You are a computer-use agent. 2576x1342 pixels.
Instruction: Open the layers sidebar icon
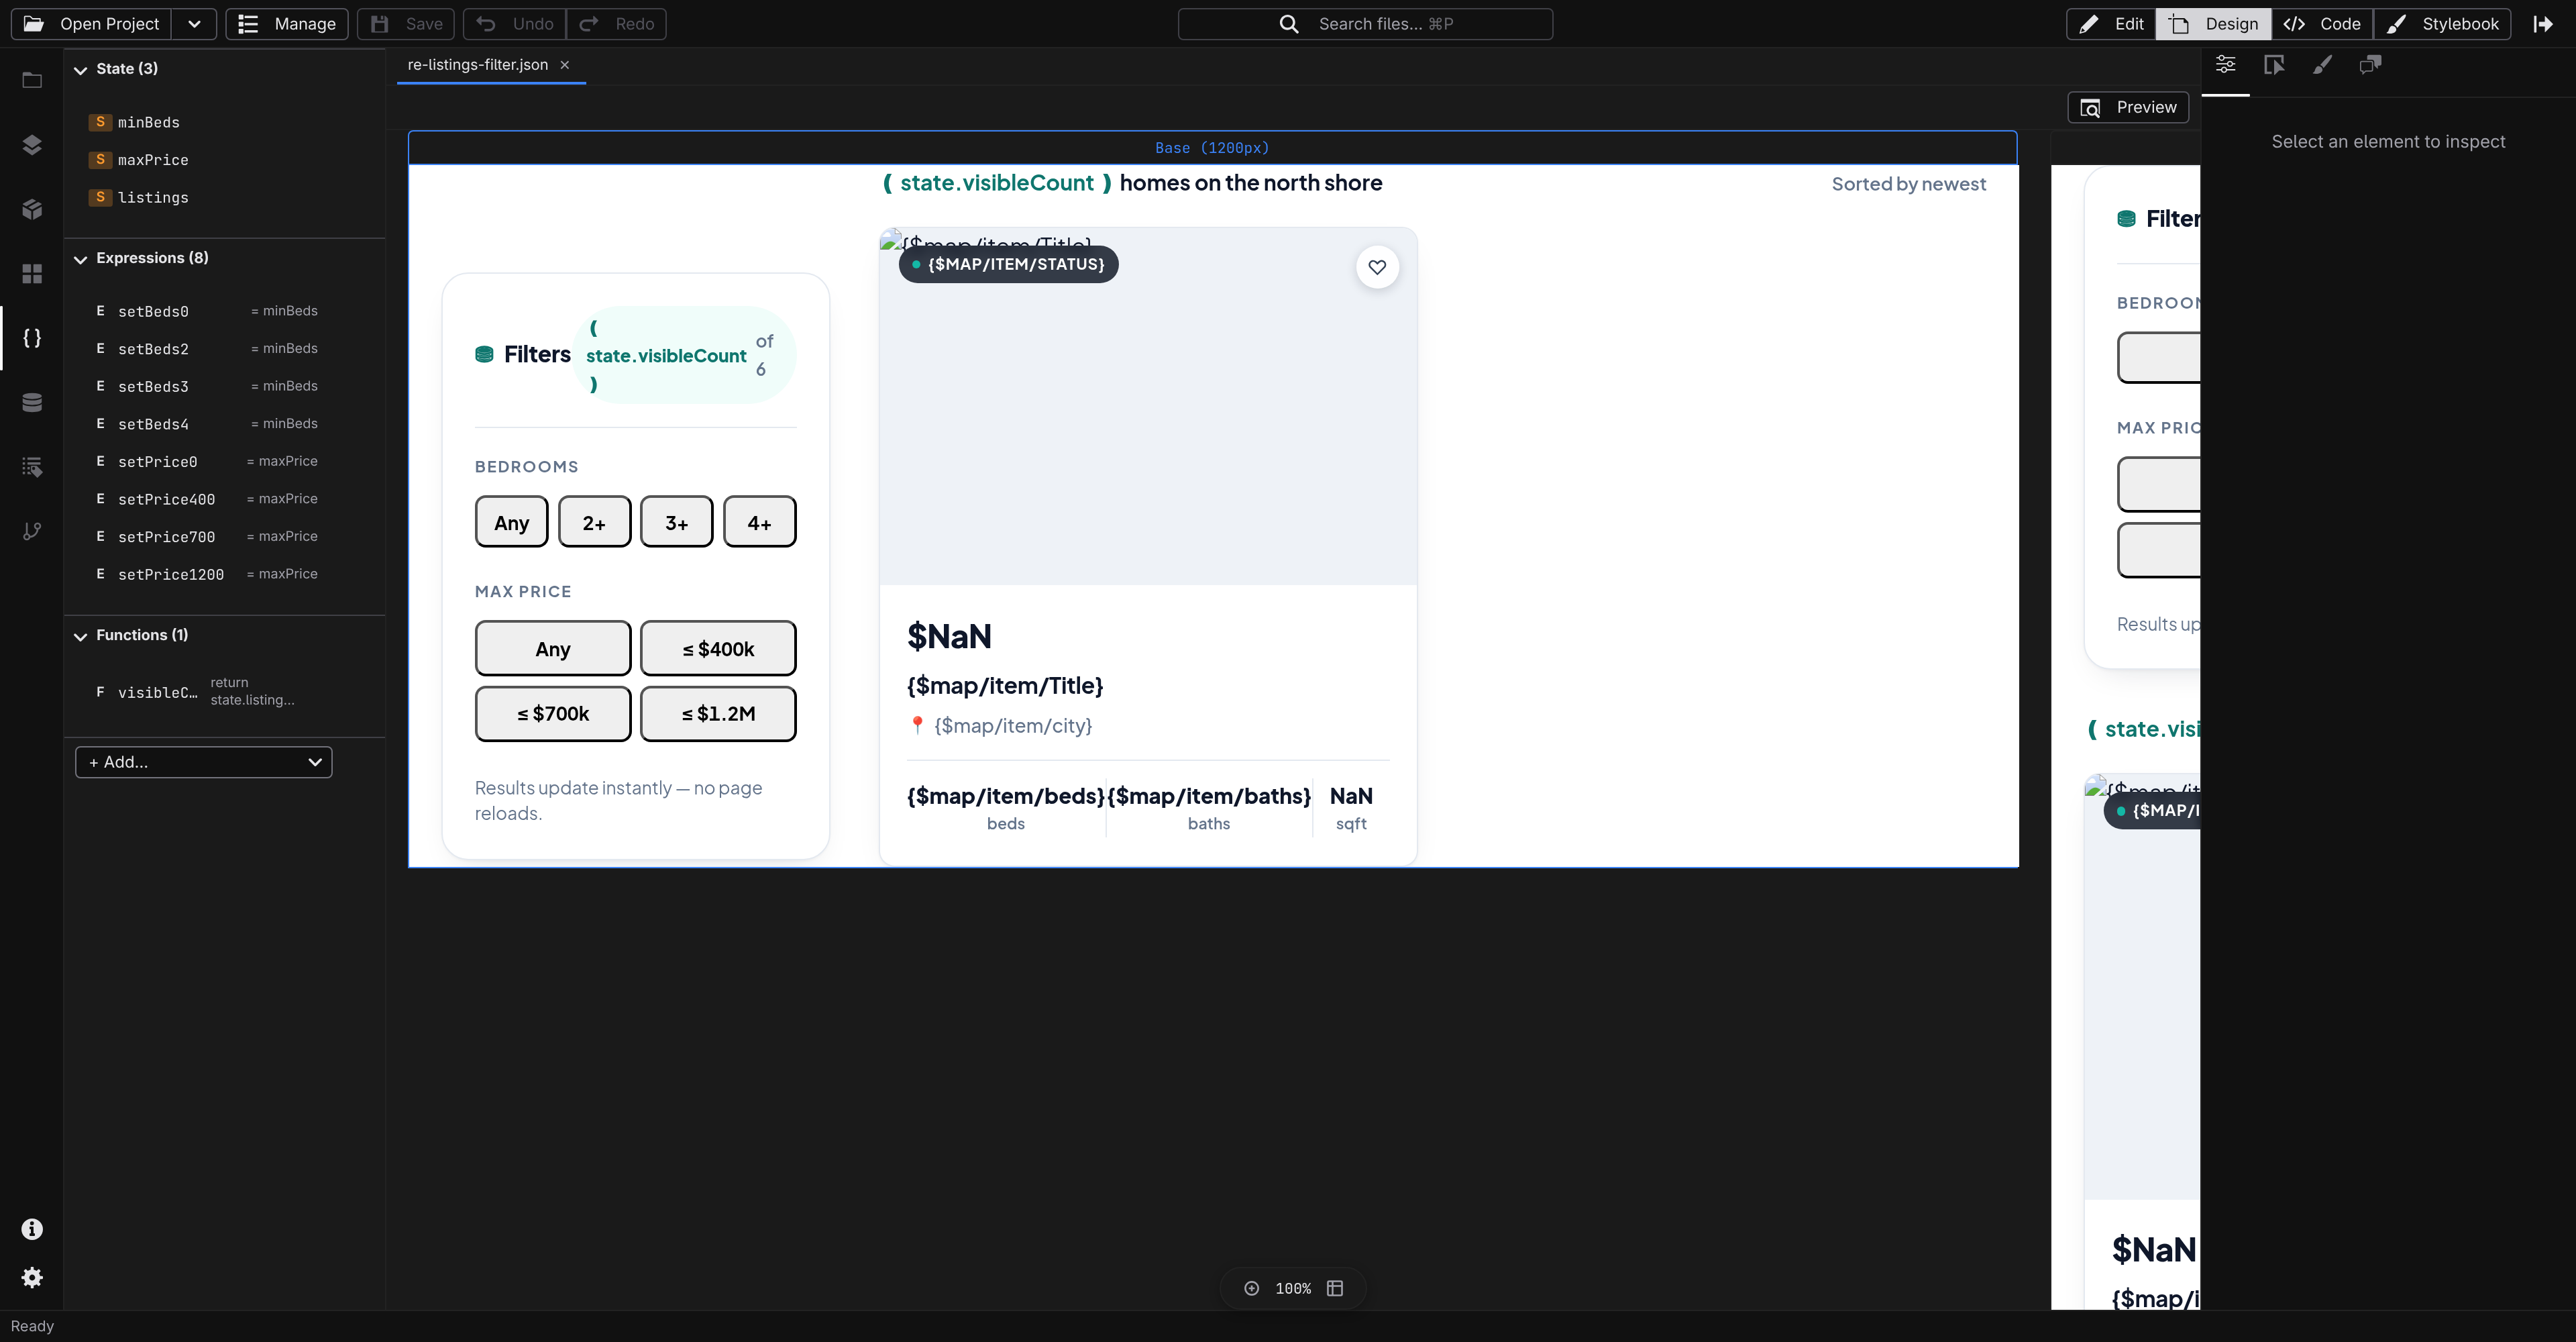pos(32,145)
